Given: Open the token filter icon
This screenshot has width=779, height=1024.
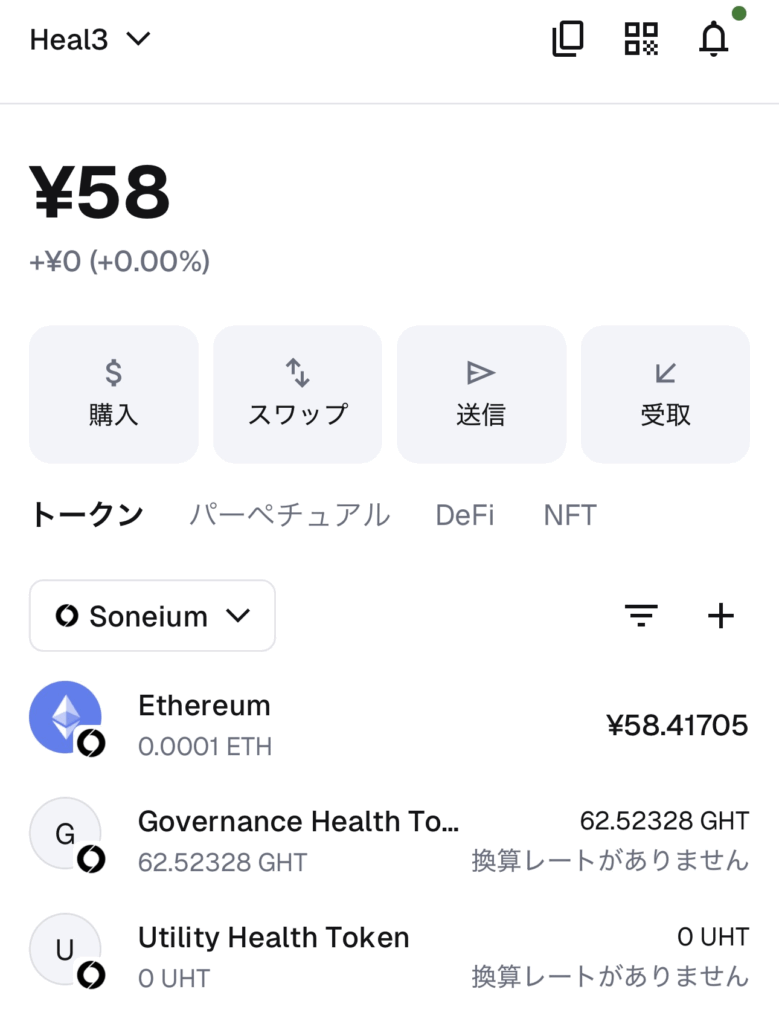Looking at the screenshot, I should (641, 616).
